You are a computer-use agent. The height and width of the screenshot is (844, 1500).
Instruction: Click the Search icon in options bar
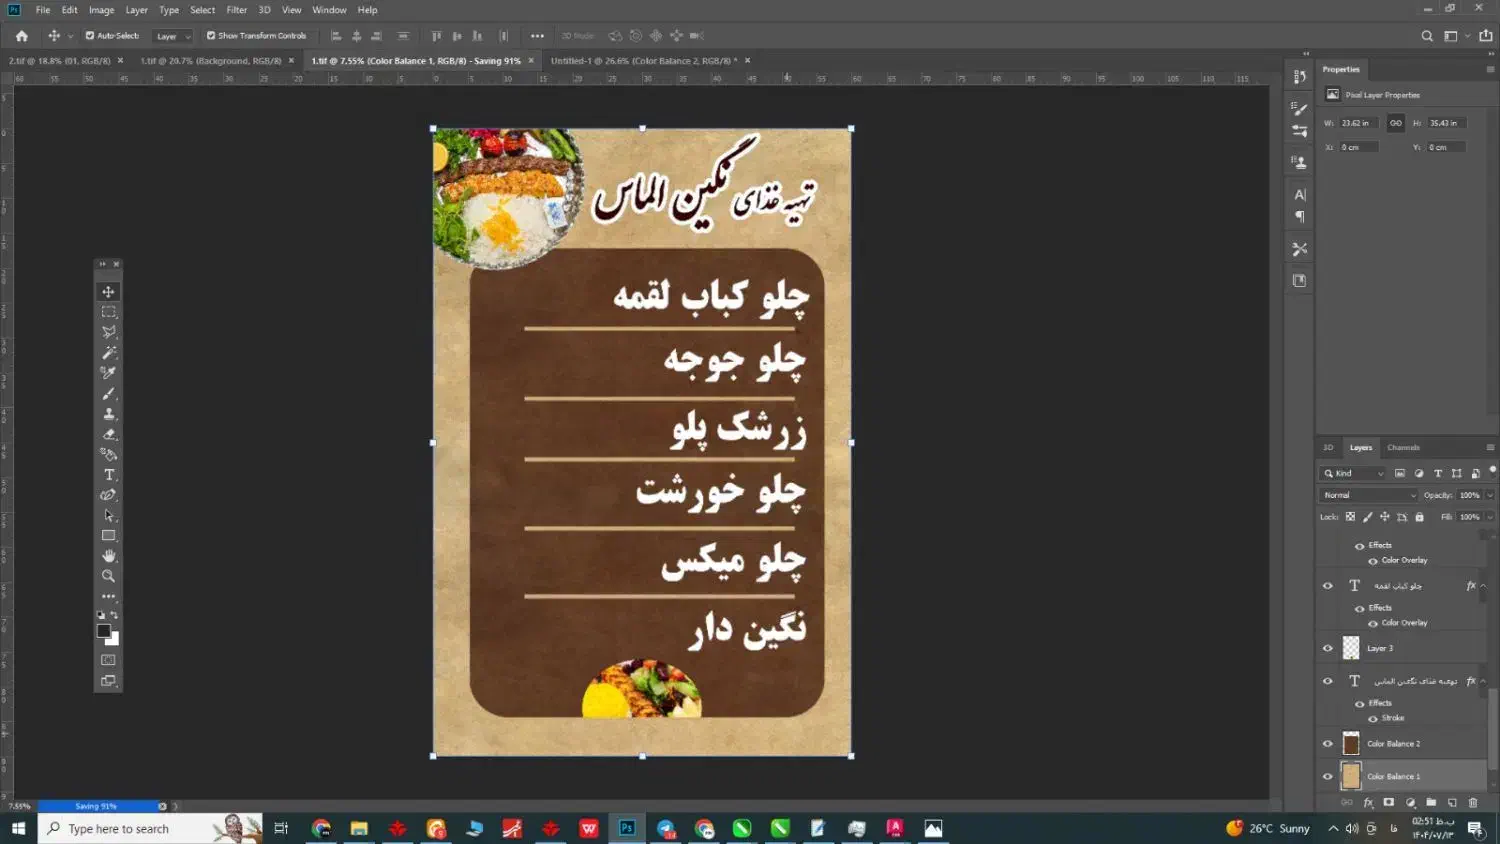tap(1427, 36)
